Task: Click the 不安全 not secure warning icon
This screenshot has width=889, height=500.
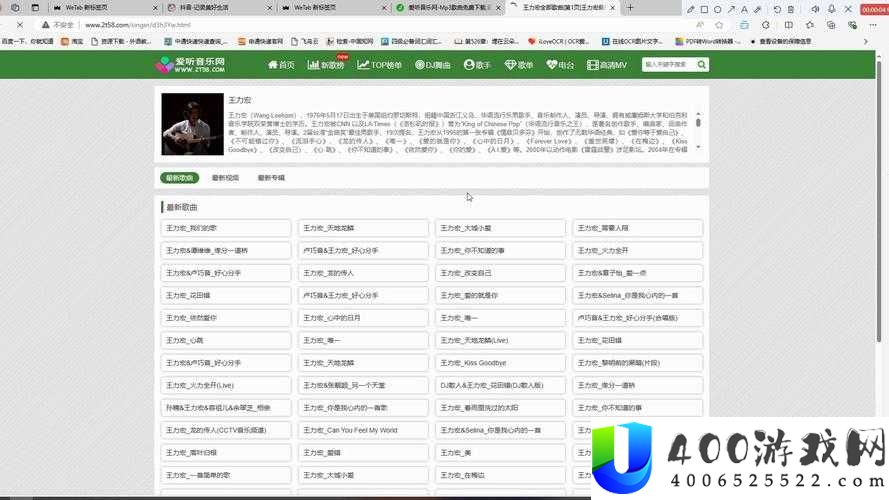Action: pyautogui.click(x=45, y=25)
